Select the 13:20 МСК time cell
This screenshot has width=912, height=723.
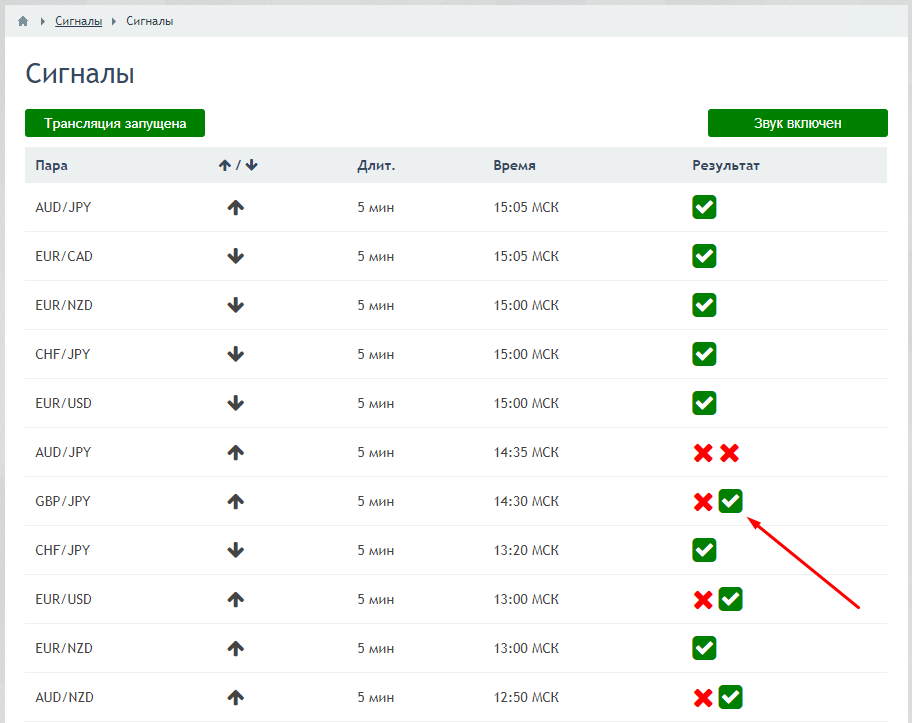(526, 550)
